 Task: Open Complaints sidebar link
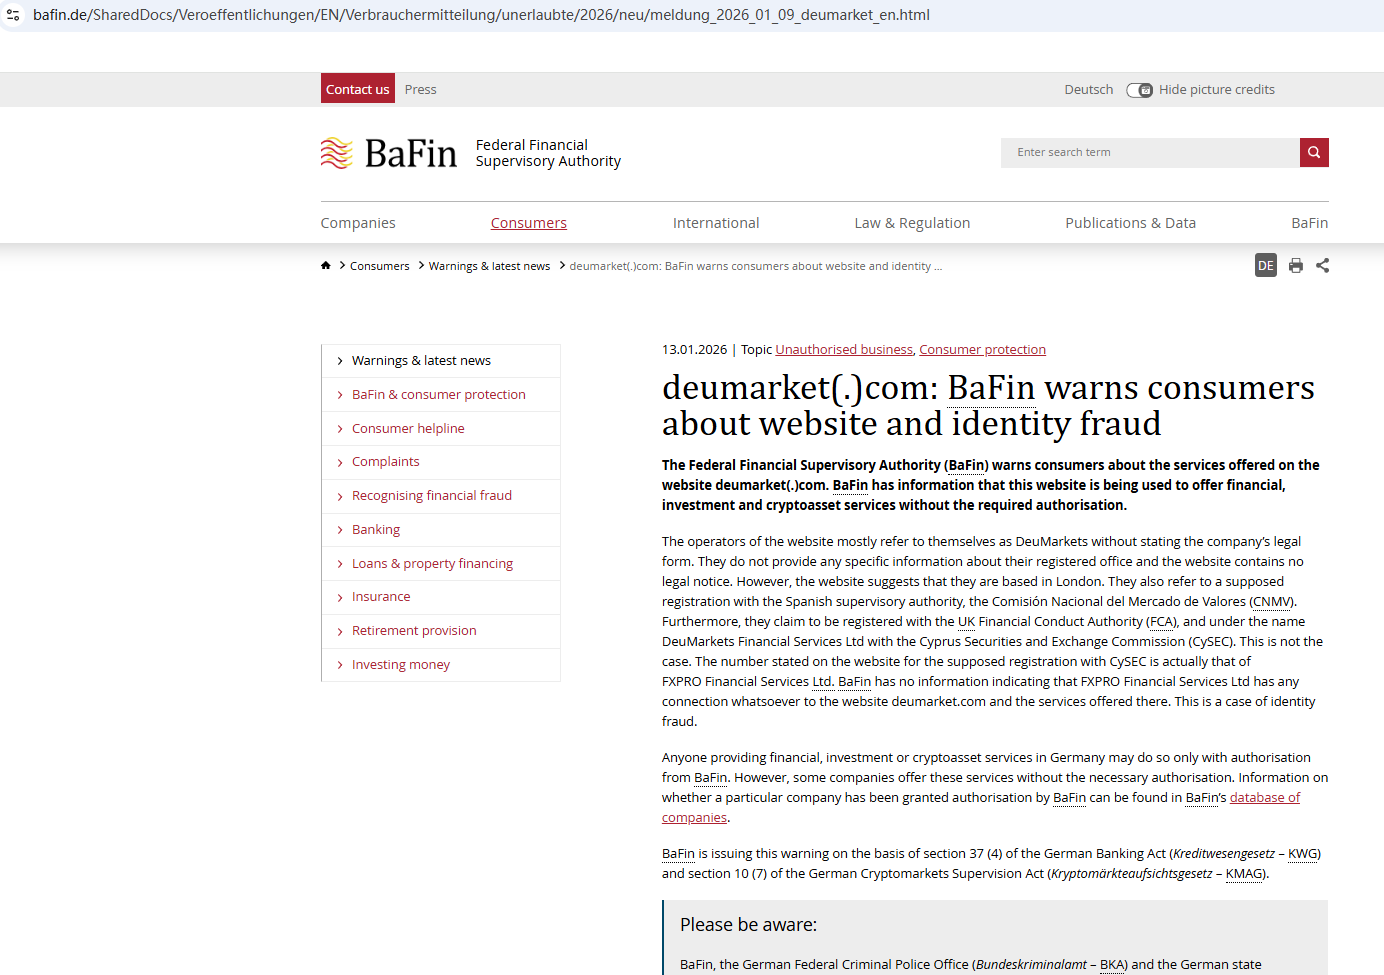[x=386, y=461]
